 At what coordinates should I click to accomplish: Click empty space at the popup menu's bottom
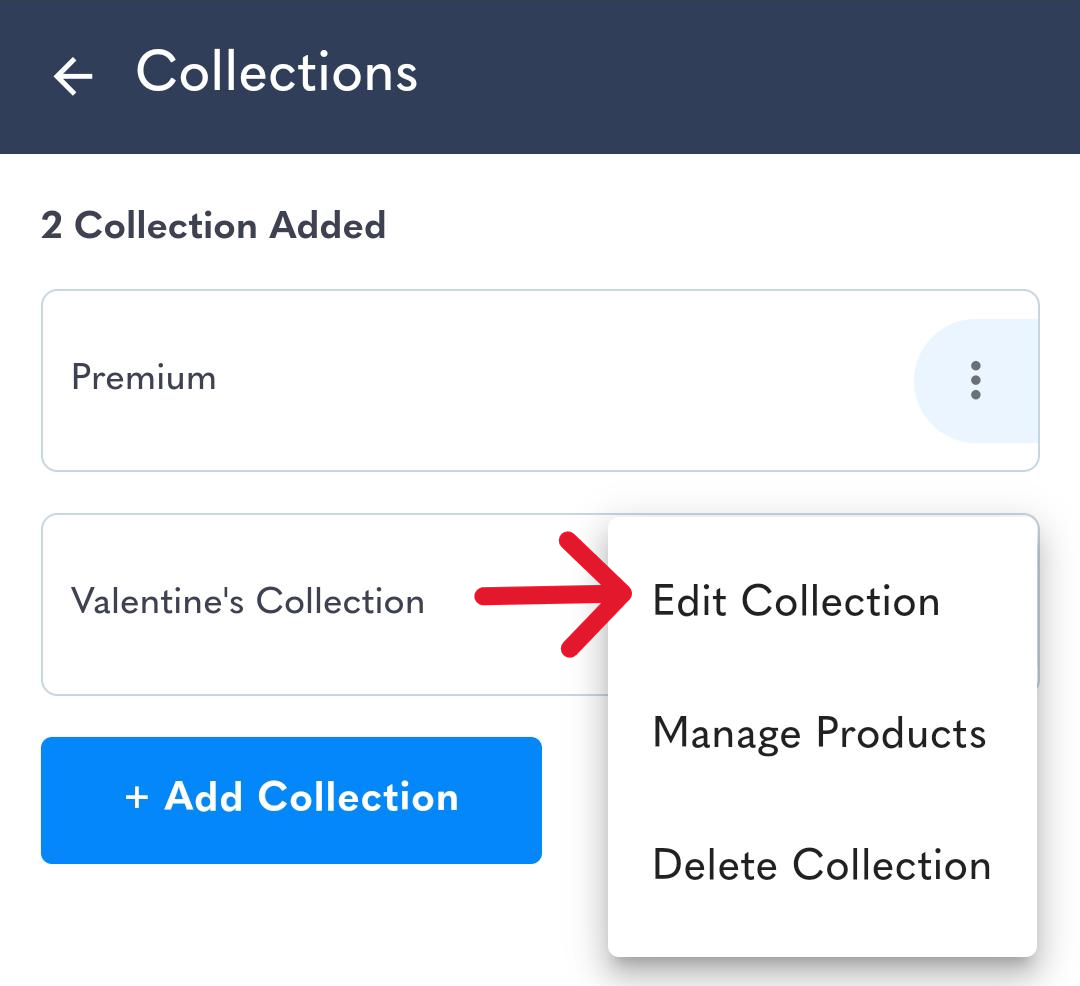[x=822, y=926]
